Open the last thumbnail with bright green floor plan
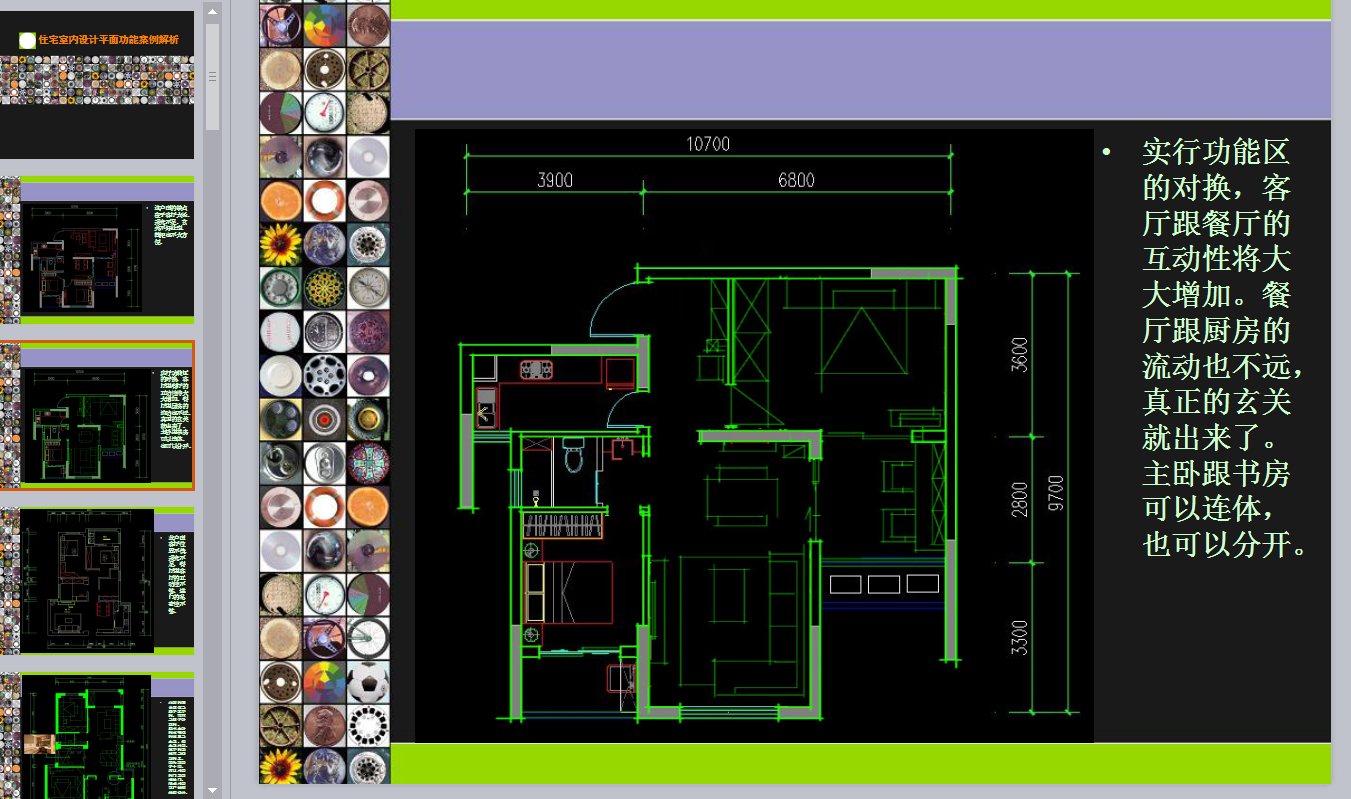Viewport: 1351px width, 799px height. pos(97,735)
